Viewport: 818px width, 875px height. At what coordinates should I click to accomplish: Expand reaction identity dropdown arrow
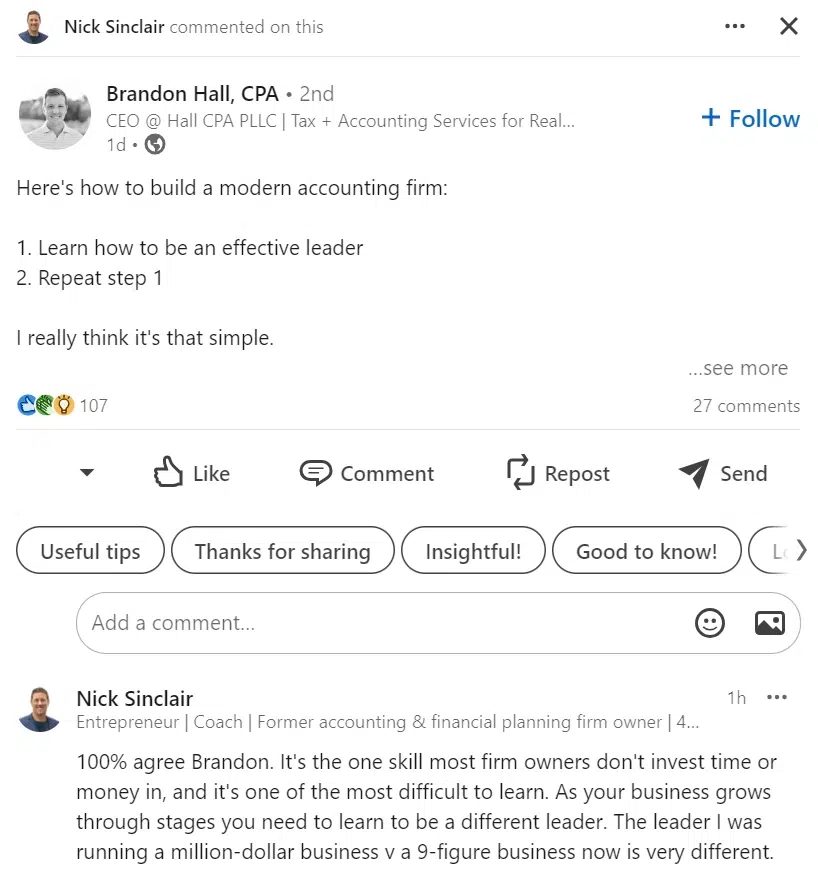point(87,473)
